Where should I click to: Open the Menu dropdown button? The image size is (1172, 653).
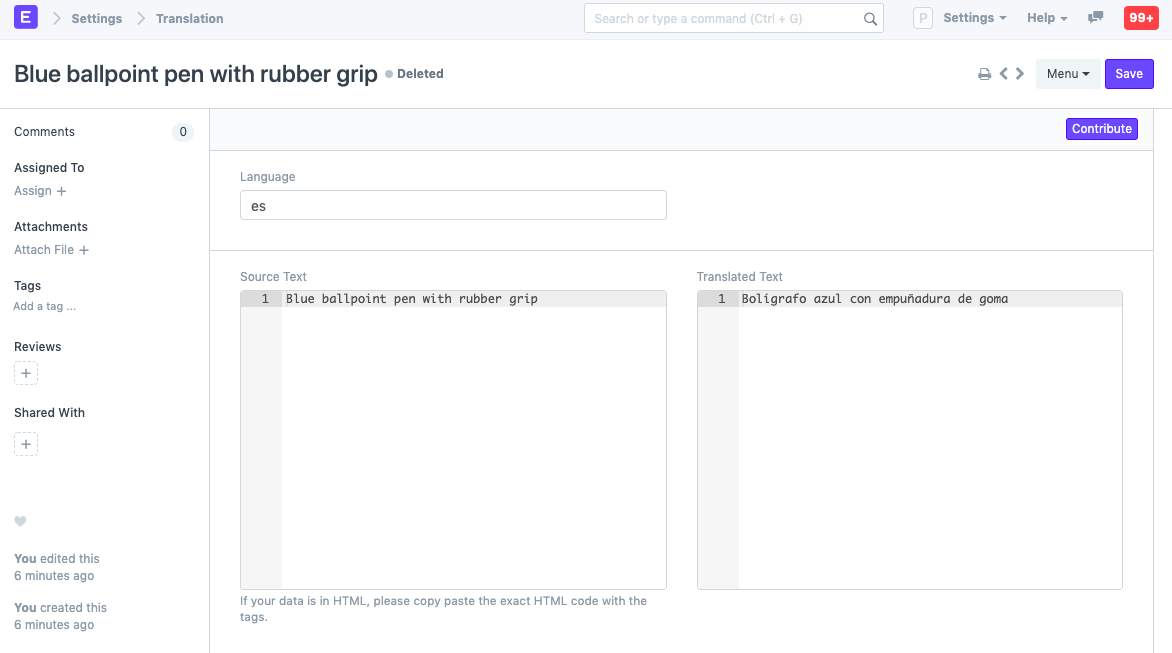click(1067, 74)
